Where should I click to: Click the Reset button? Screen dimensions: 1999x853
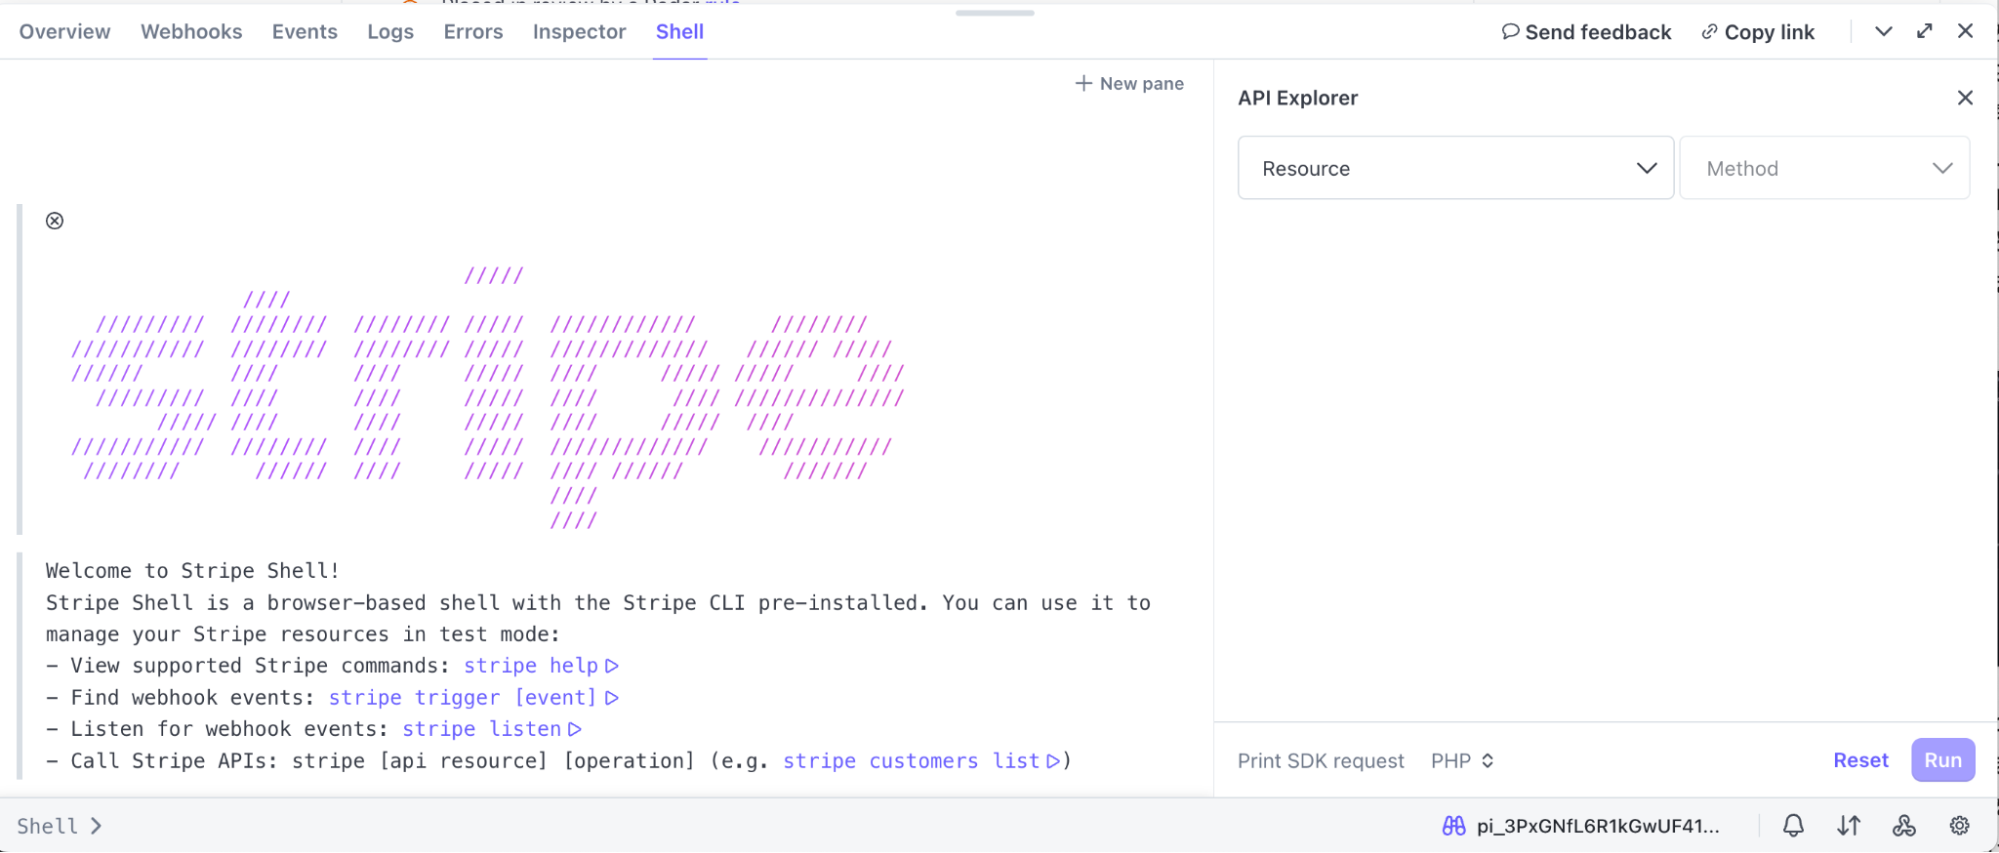point(1860,760)
